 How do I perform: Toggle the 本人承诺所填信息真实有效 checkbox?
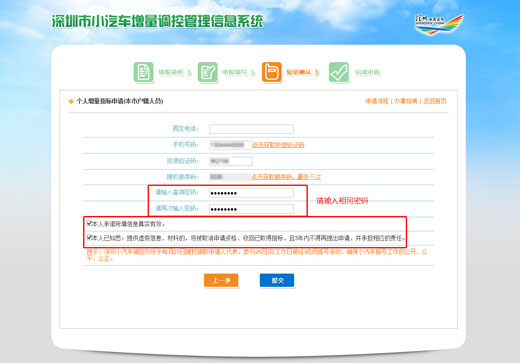[89, 223]
